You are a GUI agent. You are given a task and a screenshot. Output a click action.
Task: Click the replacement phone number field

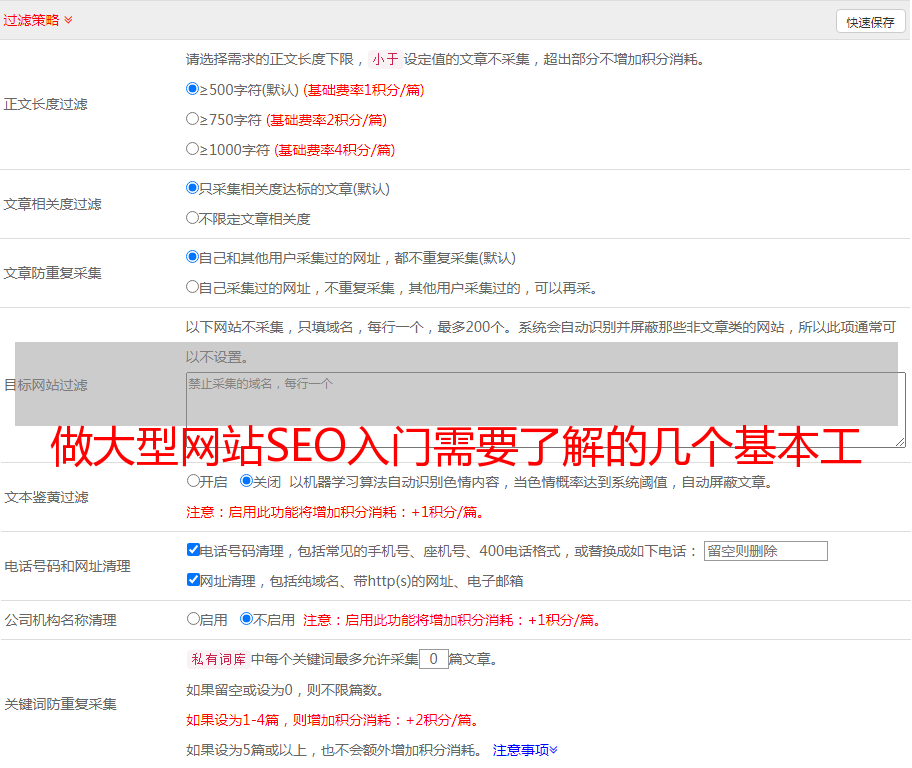(765, 551)
